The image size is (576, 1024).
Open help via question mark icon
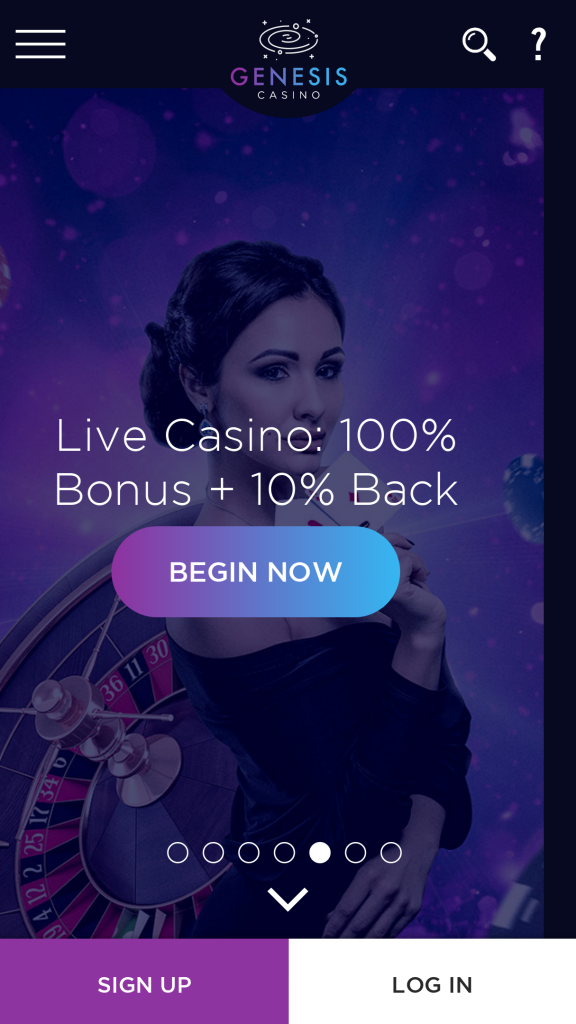point(537,44)
